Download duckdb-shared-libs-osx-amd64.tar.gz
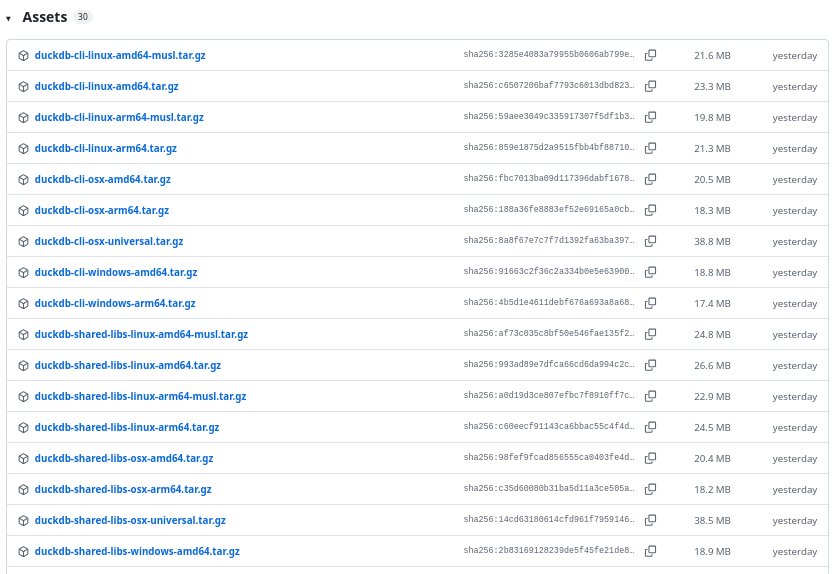The width and height of the screenshot is (837, 574). click(124, 458)
